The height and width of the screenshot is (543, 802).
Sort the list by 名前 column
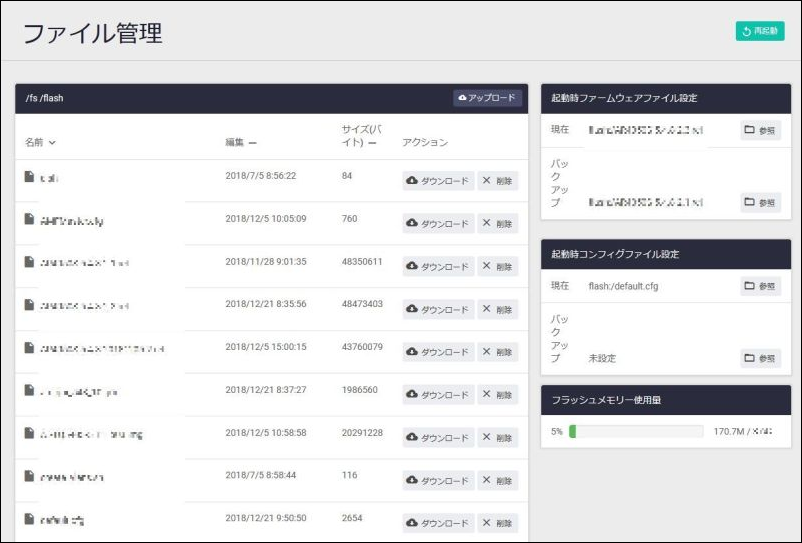(40, 143)
